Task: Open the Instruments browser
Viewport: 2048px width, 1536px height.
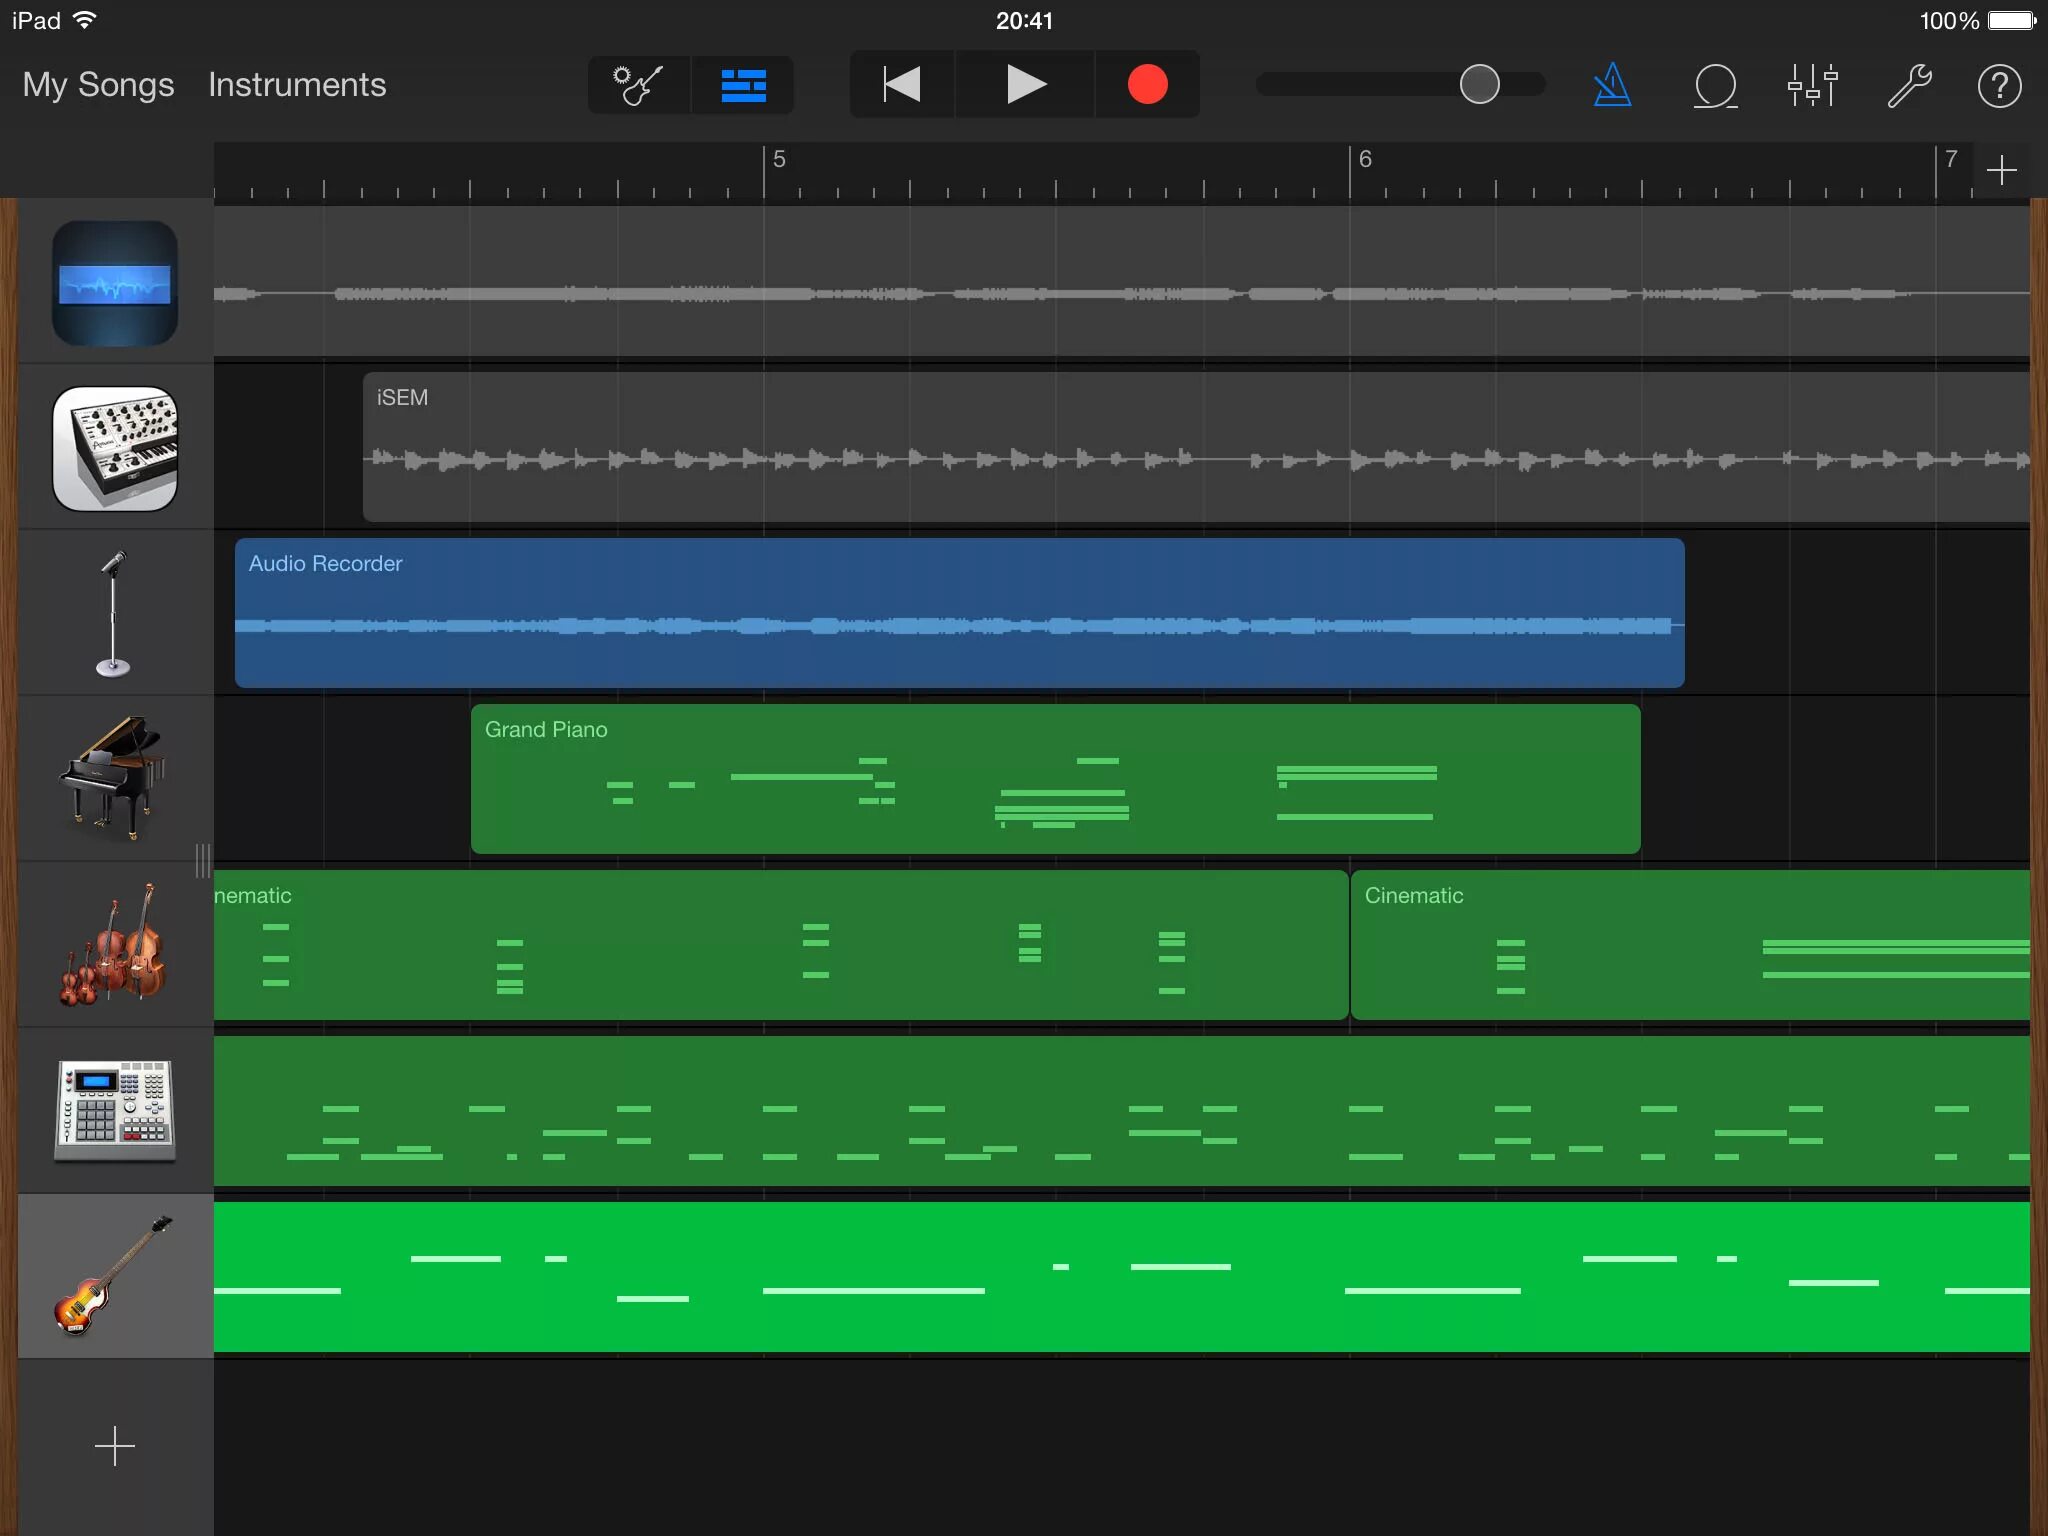Action: [297, 85]
